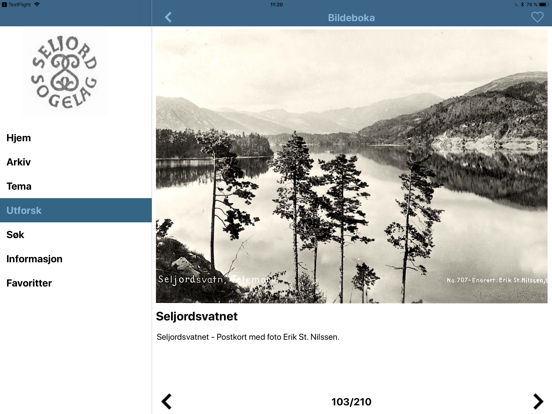Open the Seljord Sogelag logo
Screen dimensions: 552x414
(65, 72)
